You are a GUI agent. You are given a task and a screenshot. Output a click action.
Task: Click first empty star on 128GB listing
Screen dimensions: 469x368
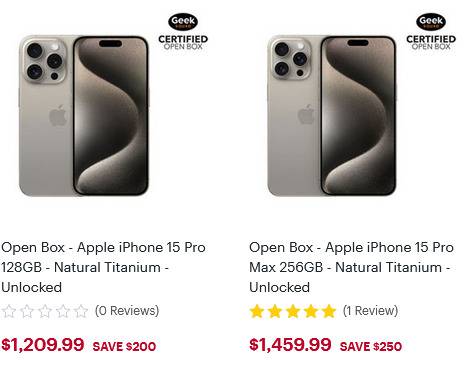(x=9, y=311)
